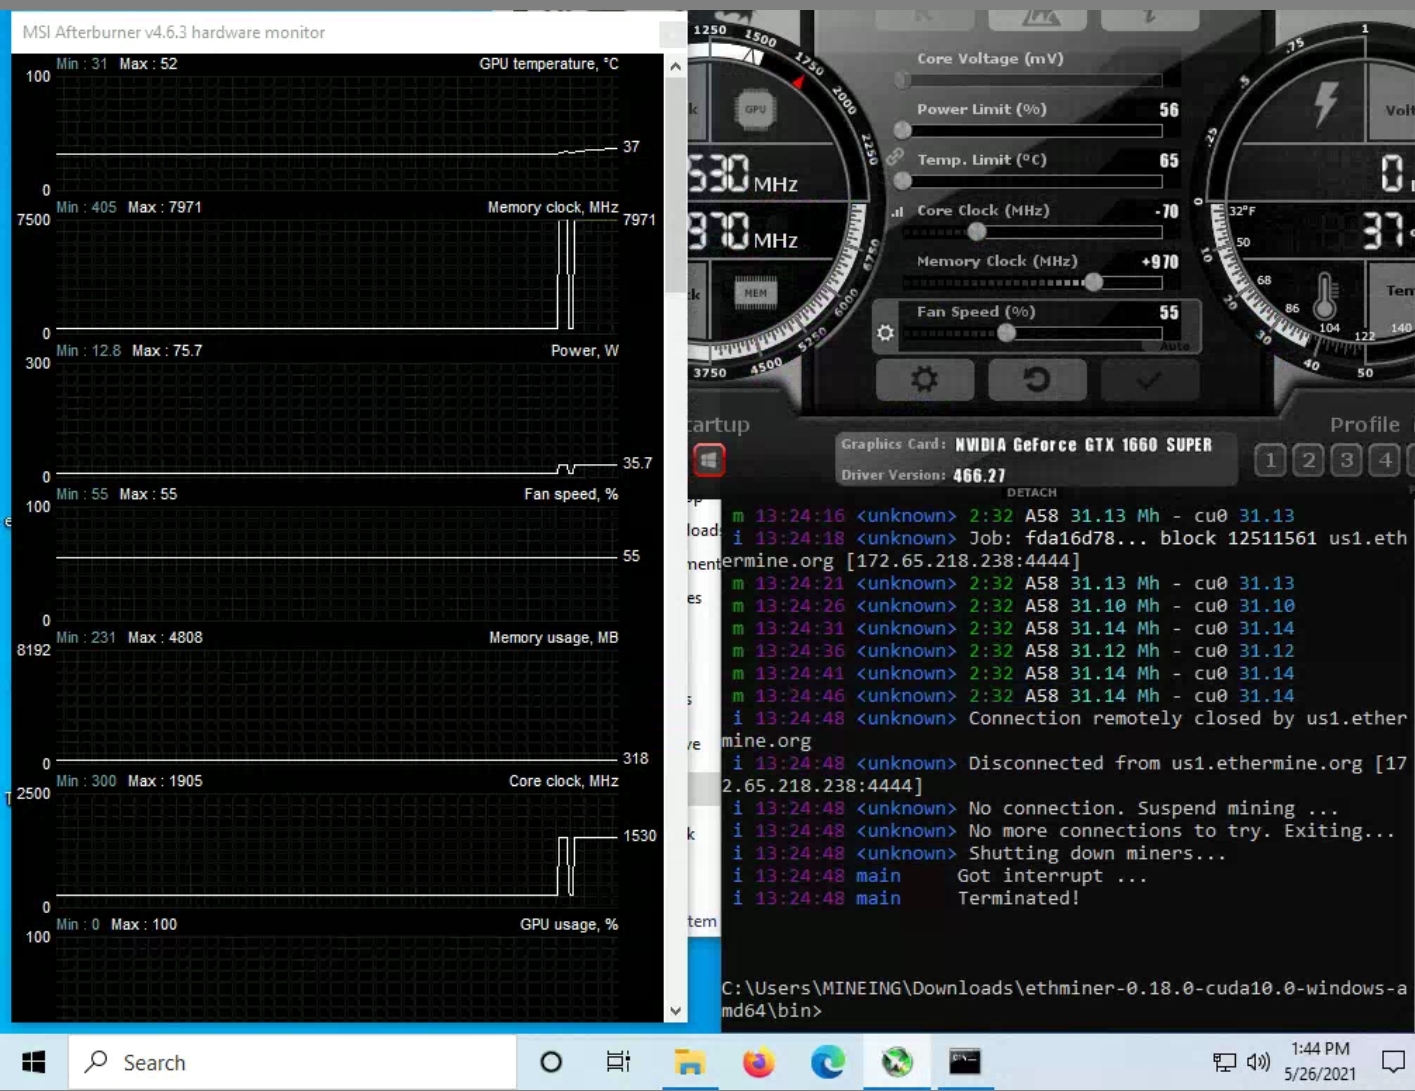Open the volume control in system tray
This screenshot has width=1415, height=1091.
[1258, 1062]
